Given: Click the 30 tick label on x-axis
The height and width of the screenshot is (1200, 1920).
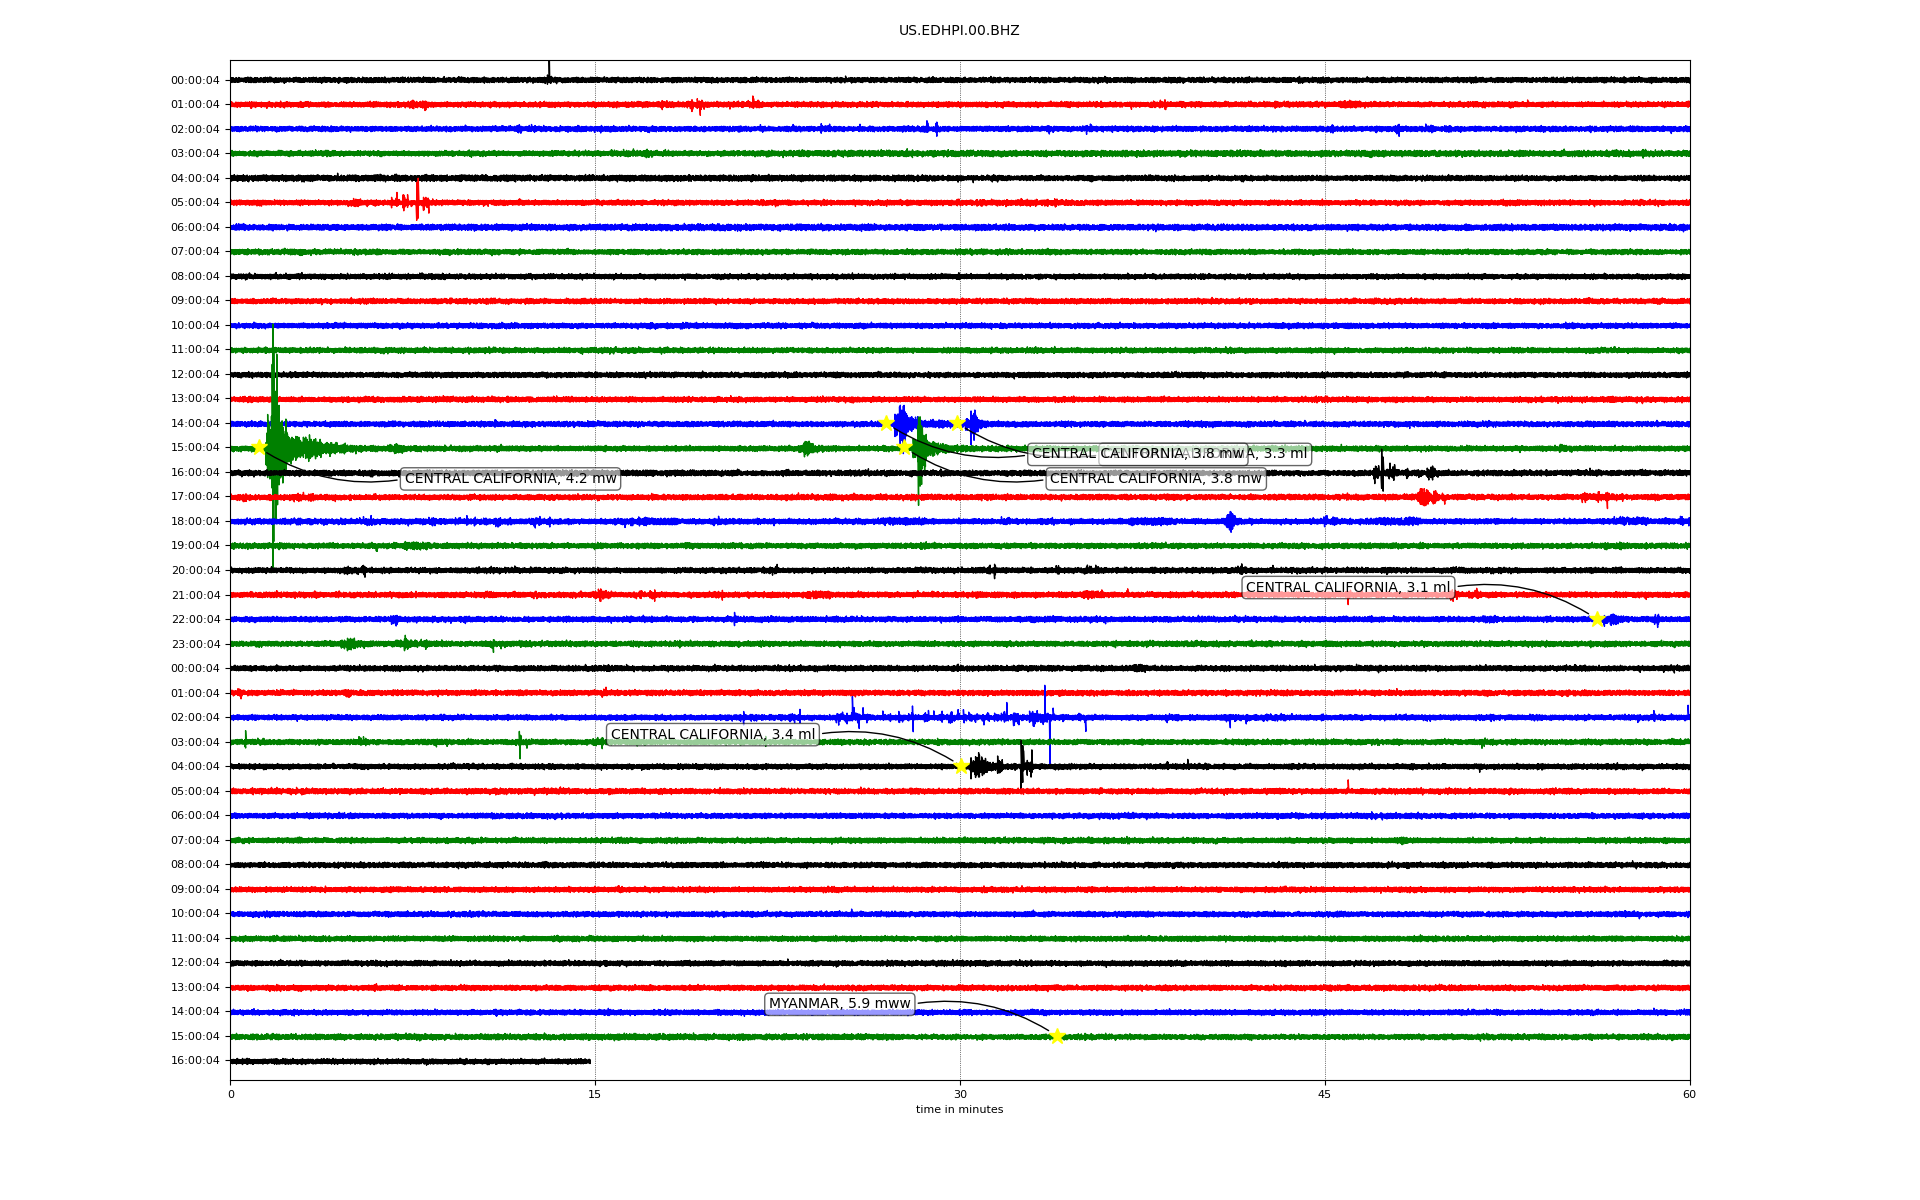Looking at the screenshot, I should click(x=960, y=1094).
